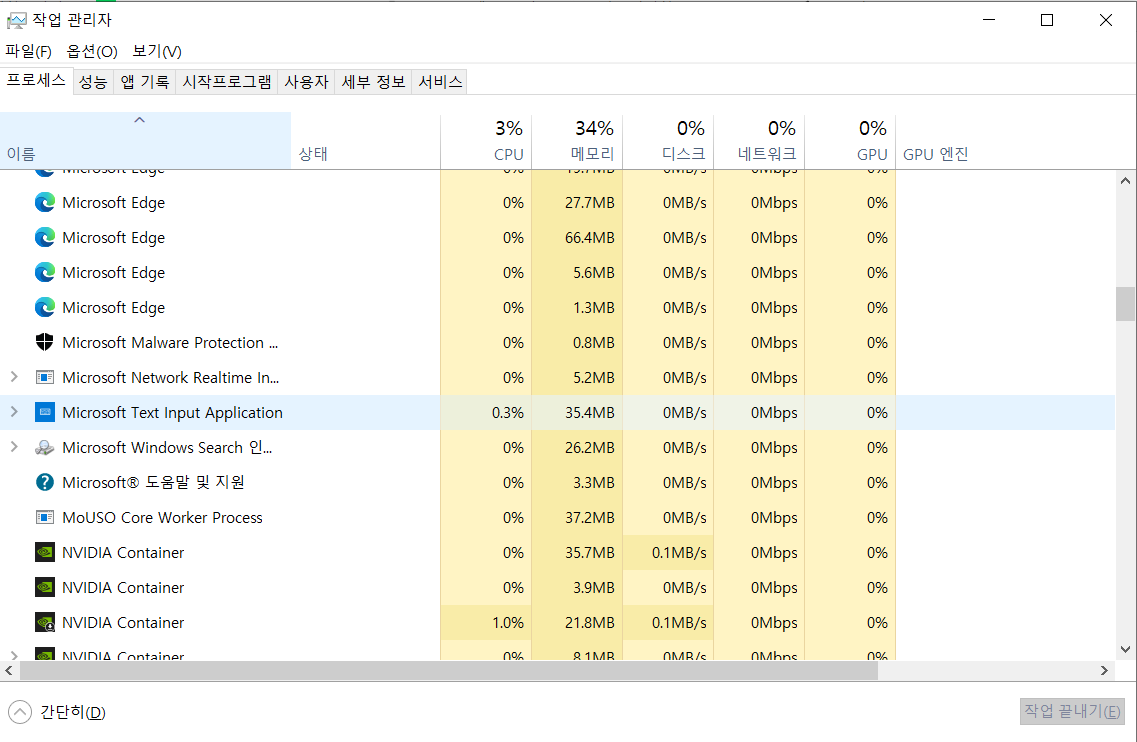1137x742 pixels.
Task: Expand Microsoft Network Realtime Inspection process
Action: pyautogui.click(x=14, y=376)
